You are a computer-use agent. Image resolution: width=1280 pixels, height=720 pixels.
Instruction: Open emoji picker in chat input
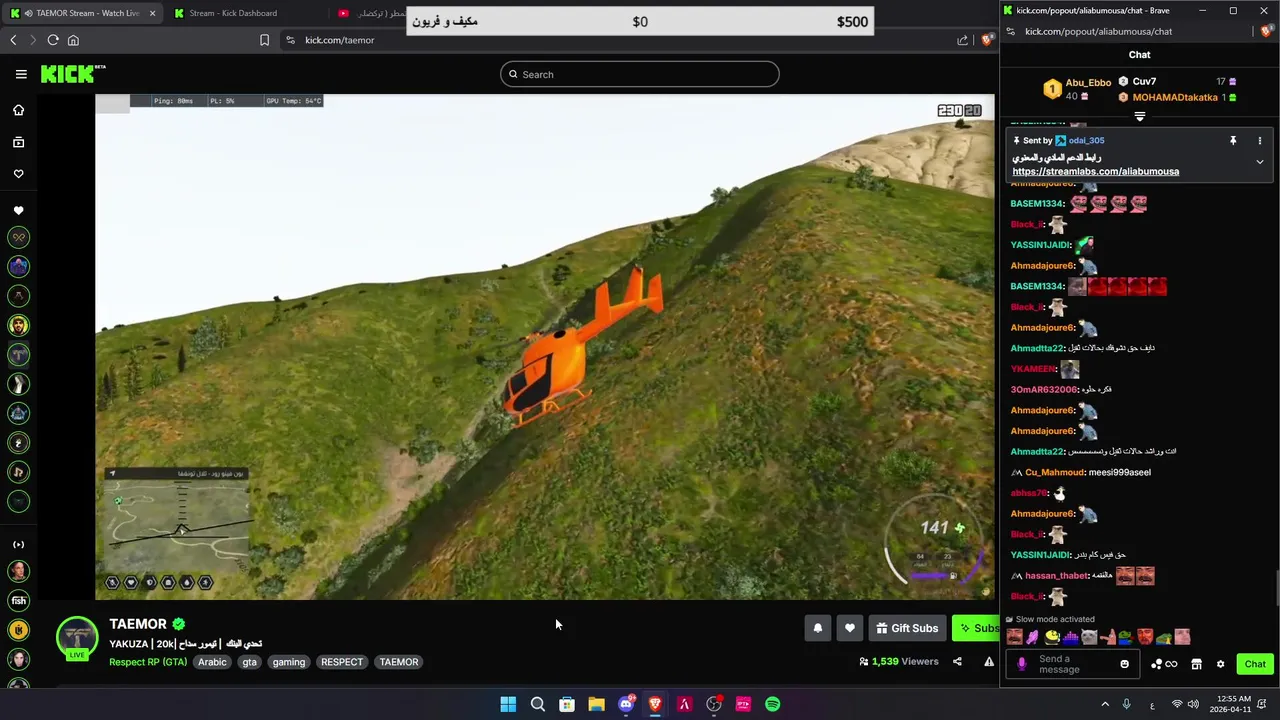[1124, 664]
